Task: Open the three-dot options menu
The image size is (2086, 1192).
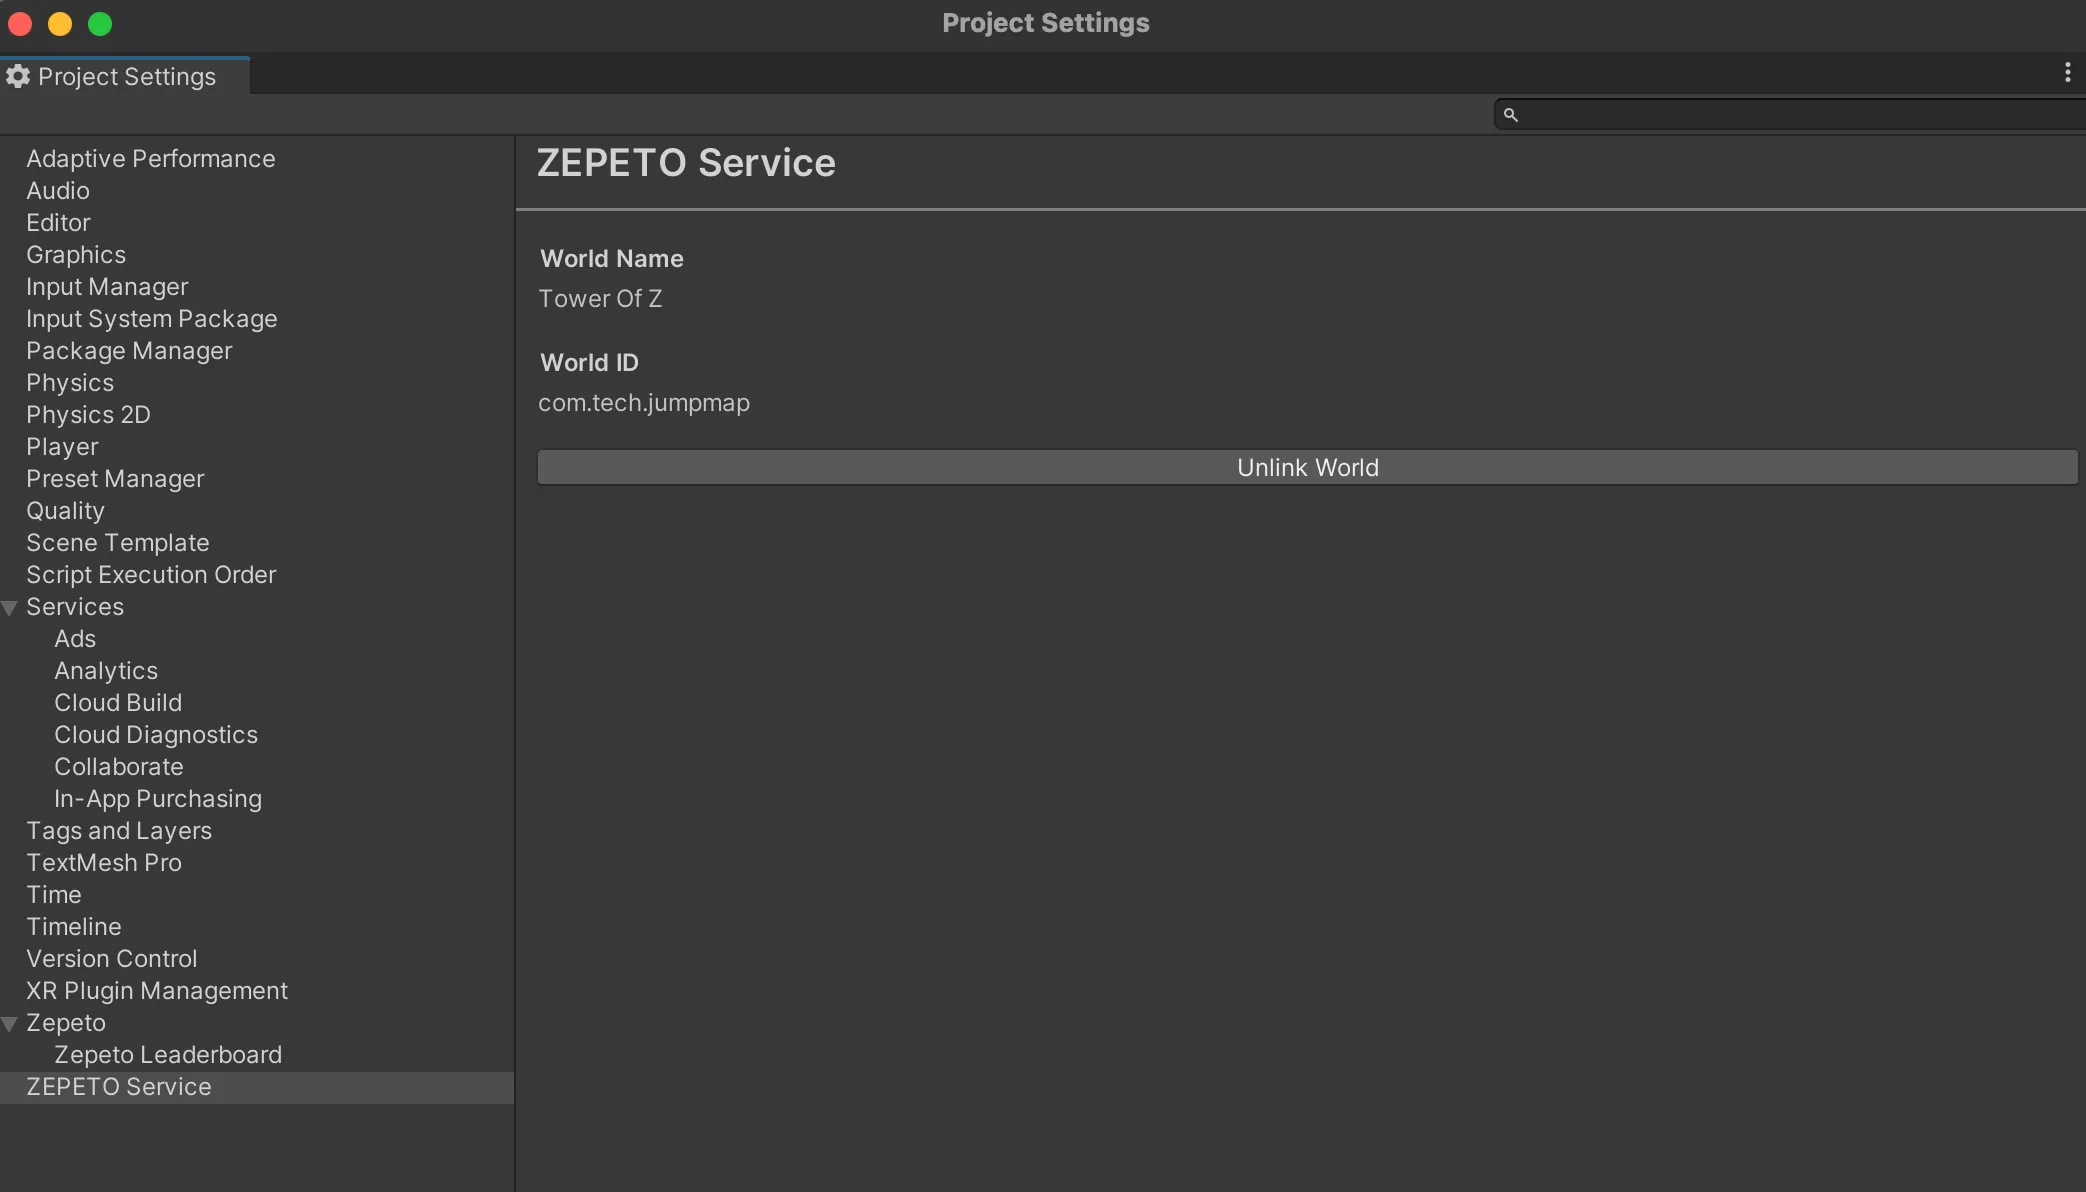Action: (2067, 72)
